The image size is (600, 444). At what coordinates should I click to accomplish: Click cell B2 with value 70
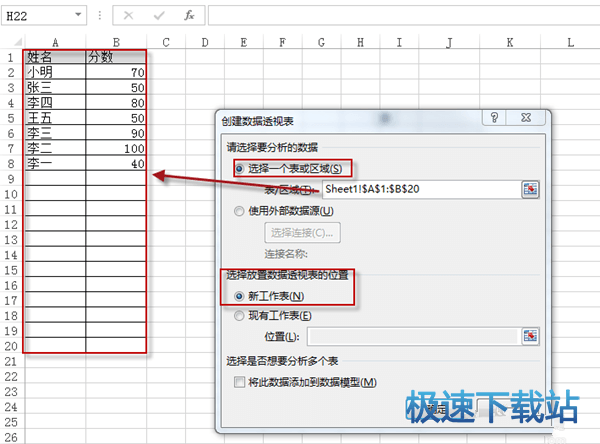116,72
